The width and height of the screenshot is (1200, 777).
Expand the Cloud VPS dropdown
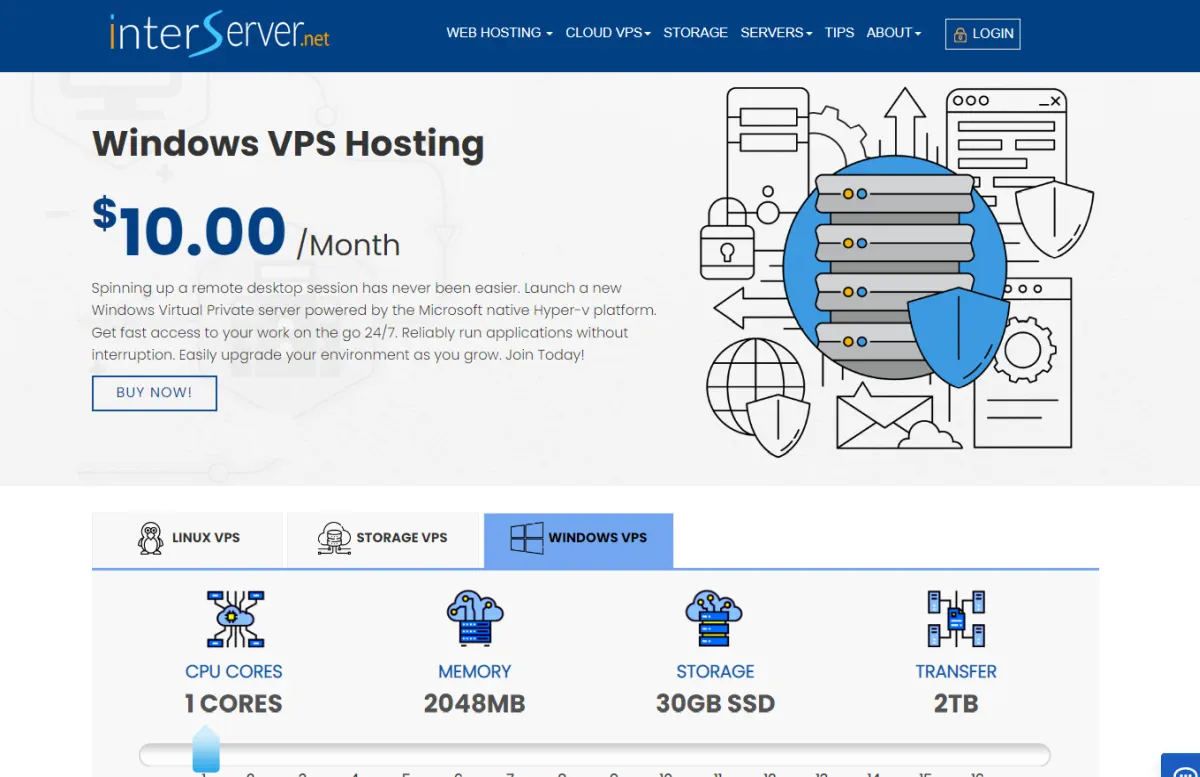(x=608, y=33)
